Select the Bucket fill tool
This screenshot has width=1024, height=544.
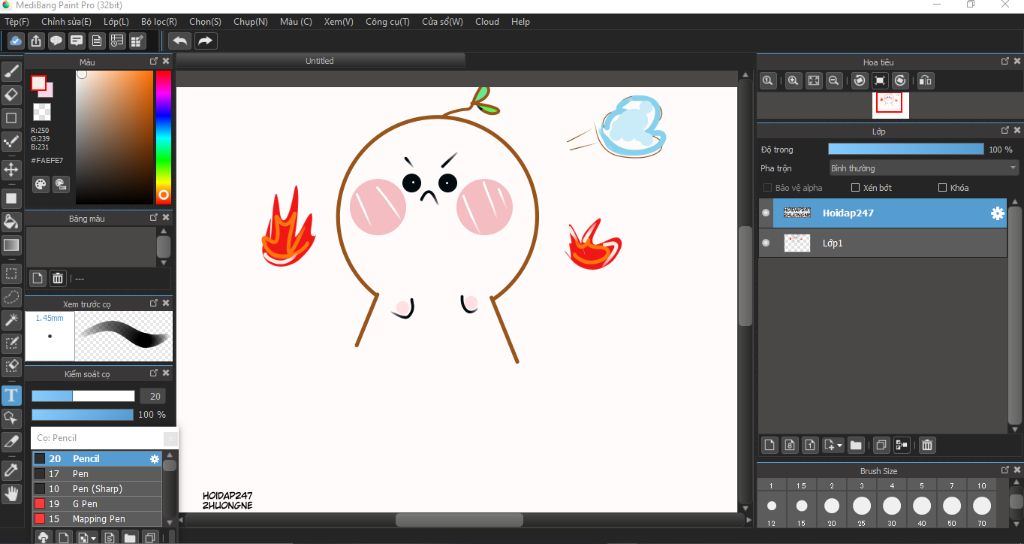tap(12, 221)
